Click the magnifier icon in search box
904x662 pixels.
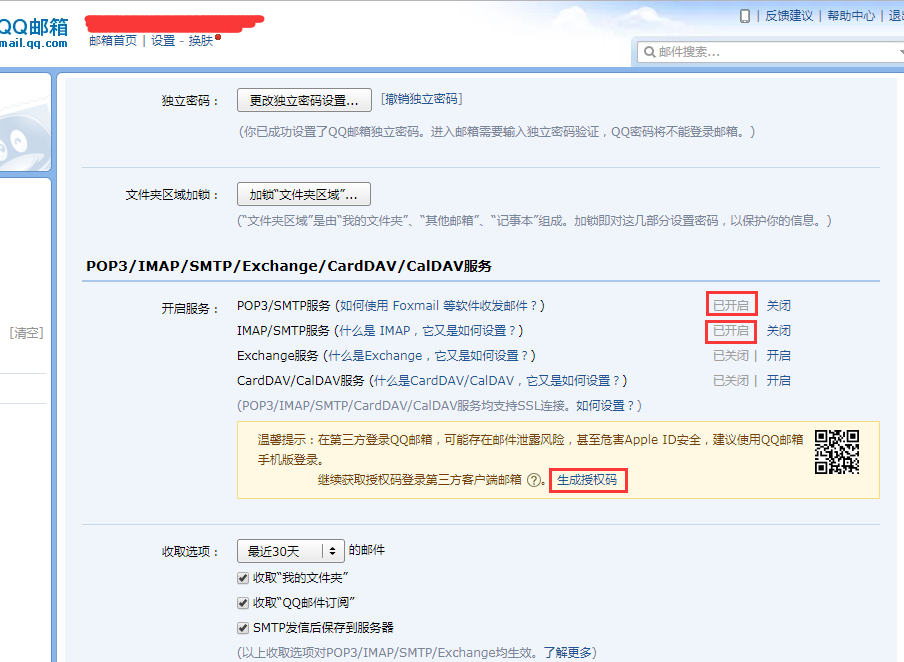(x=649, y=52)
